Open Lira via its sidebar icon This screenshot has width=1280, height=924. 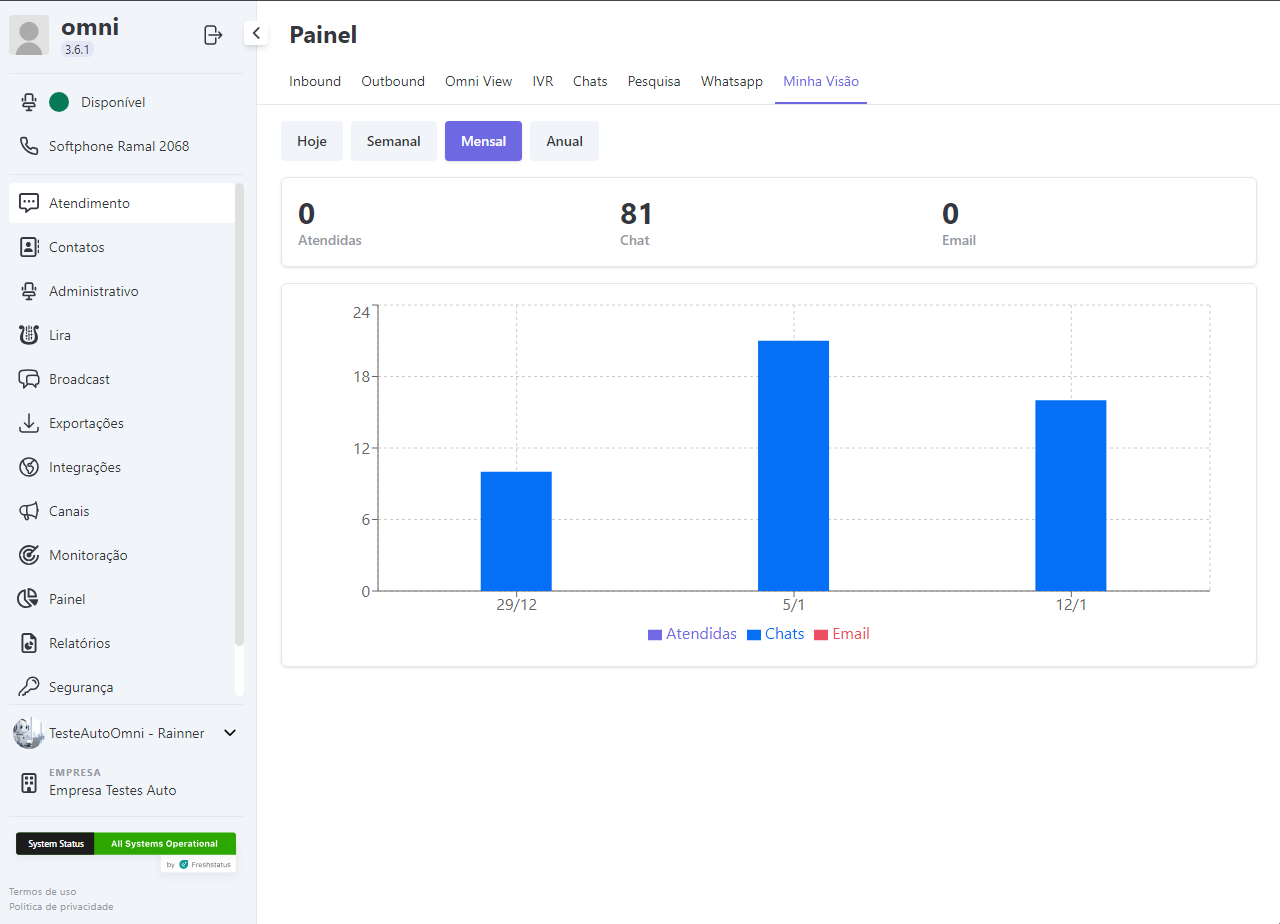coord(29,335)
